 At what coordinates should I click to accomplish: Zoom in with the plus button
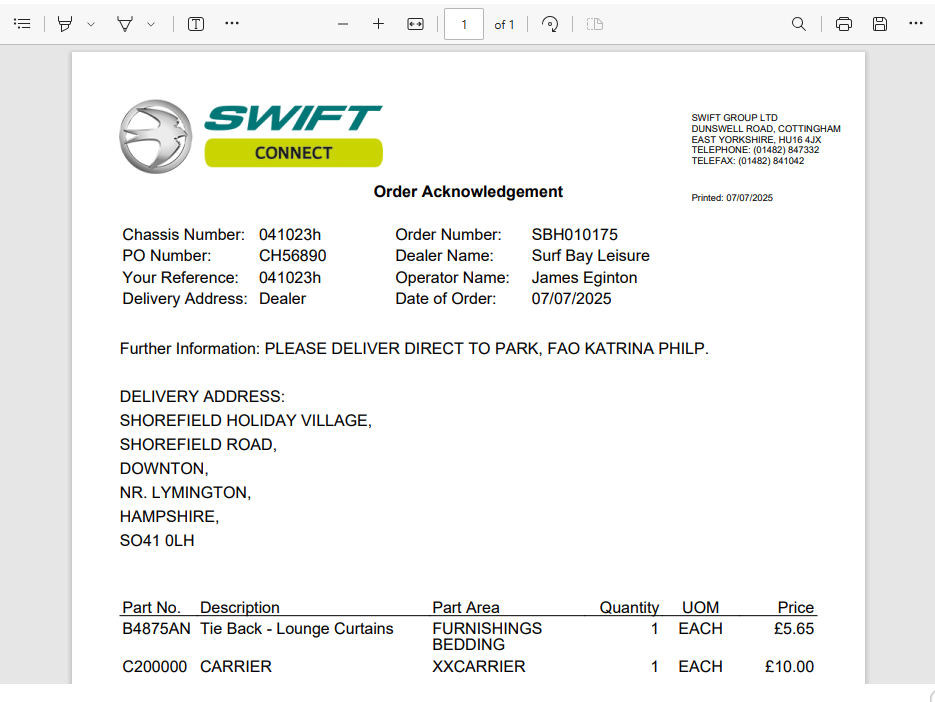[378, 24]
